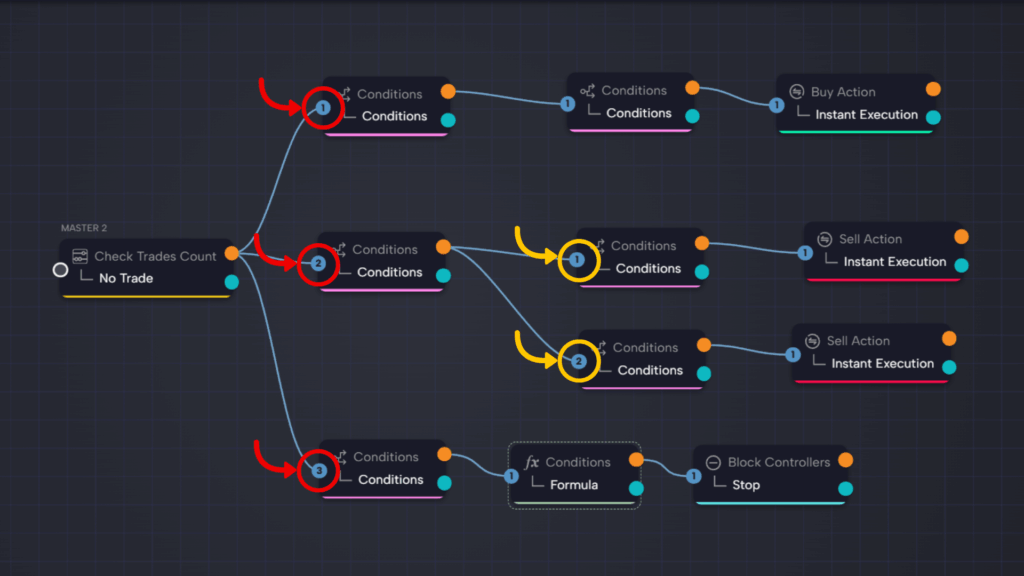Click the fx icon on the Formula node
The height and width of the screenshot is (576, 1024).
click(532, 462)
